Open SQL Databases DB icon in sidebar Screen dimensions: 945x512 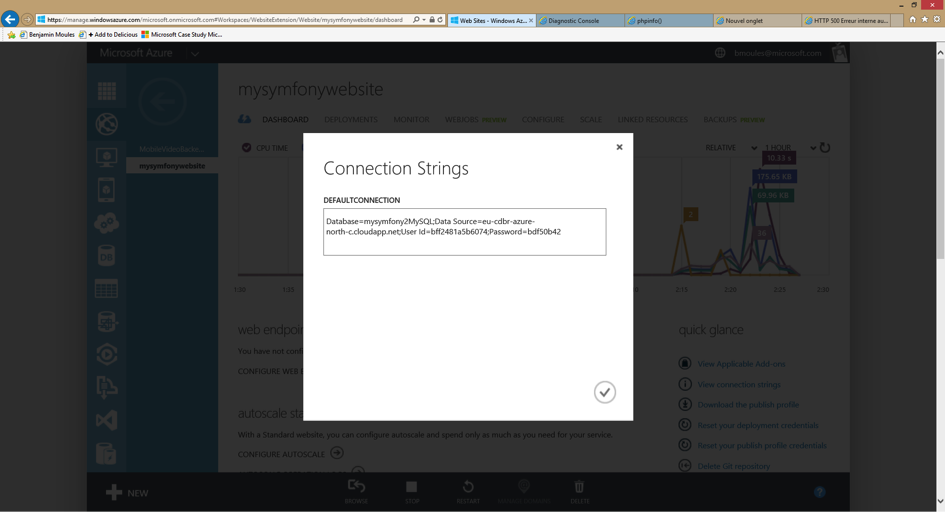click(x=107, y=256)
